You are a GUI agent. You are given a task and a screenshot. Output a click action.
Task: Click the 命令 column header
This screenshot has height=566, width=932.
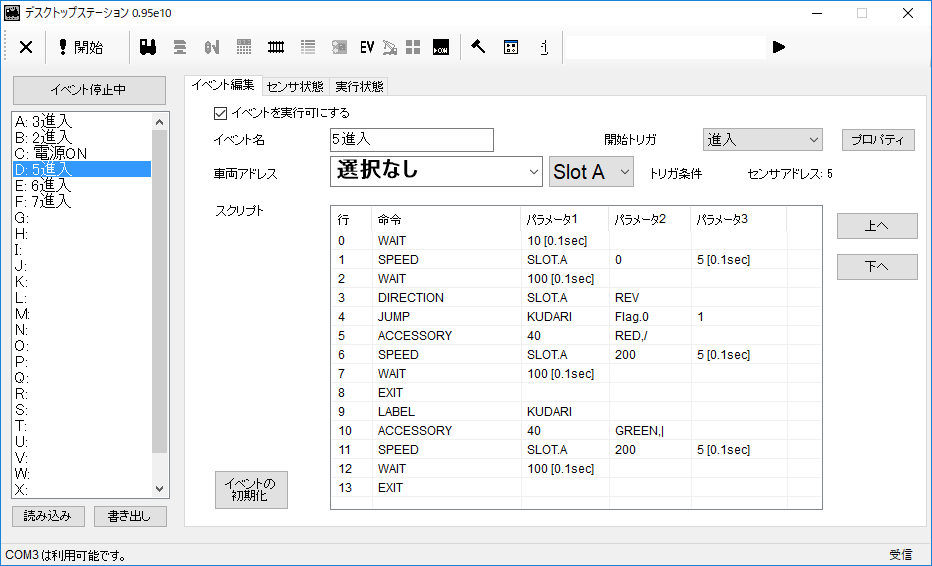click(446, 219)
